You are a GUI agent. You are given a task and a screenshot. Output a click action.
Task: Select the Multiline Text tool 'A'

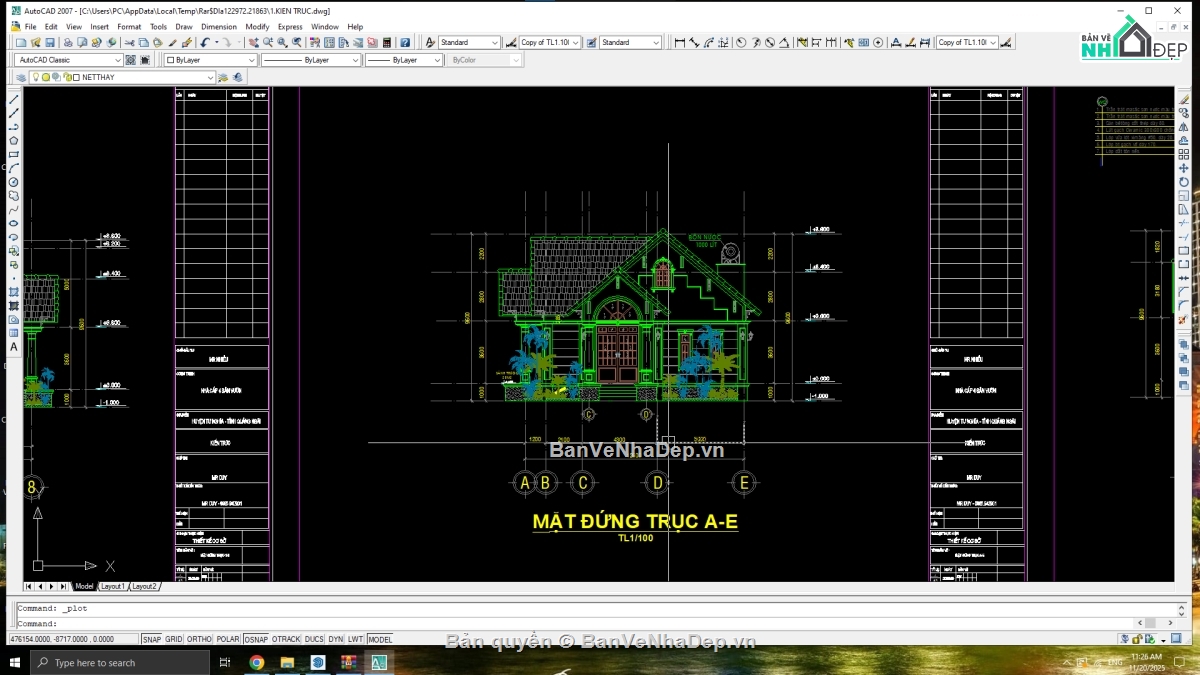pos(14,347)
